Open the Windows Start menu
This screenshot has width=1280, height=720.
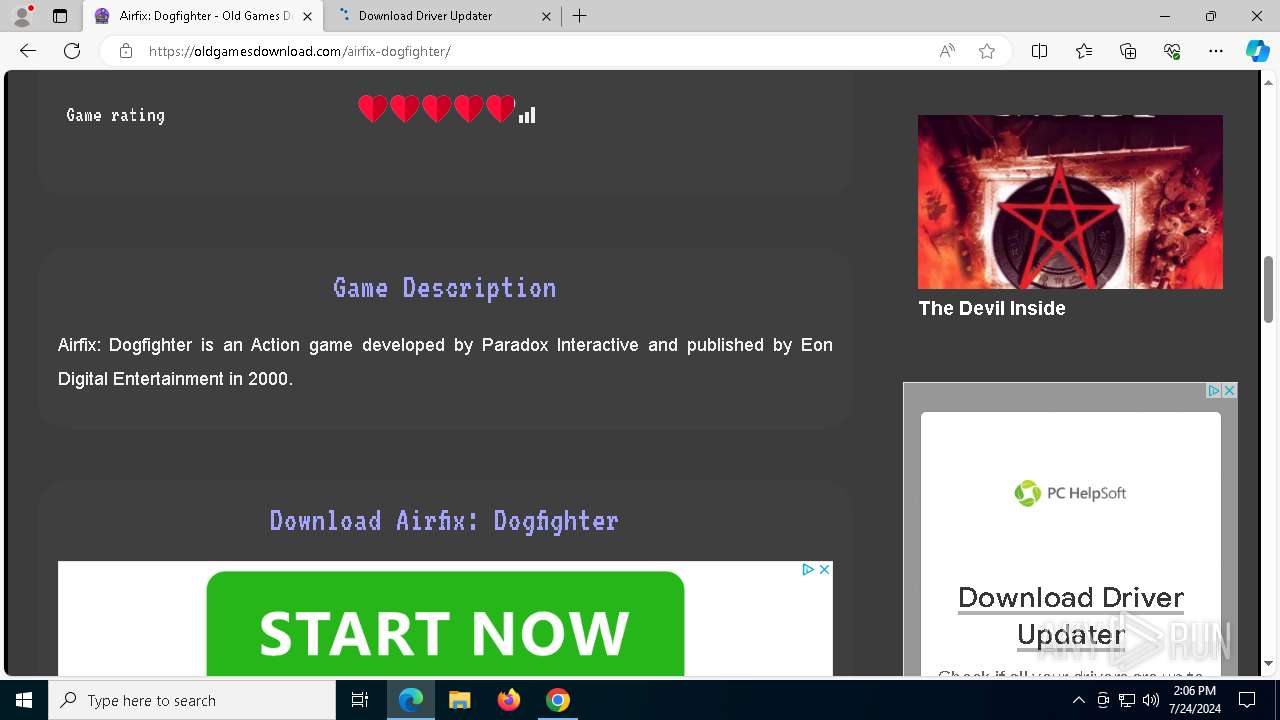click(x=24, y=700)
